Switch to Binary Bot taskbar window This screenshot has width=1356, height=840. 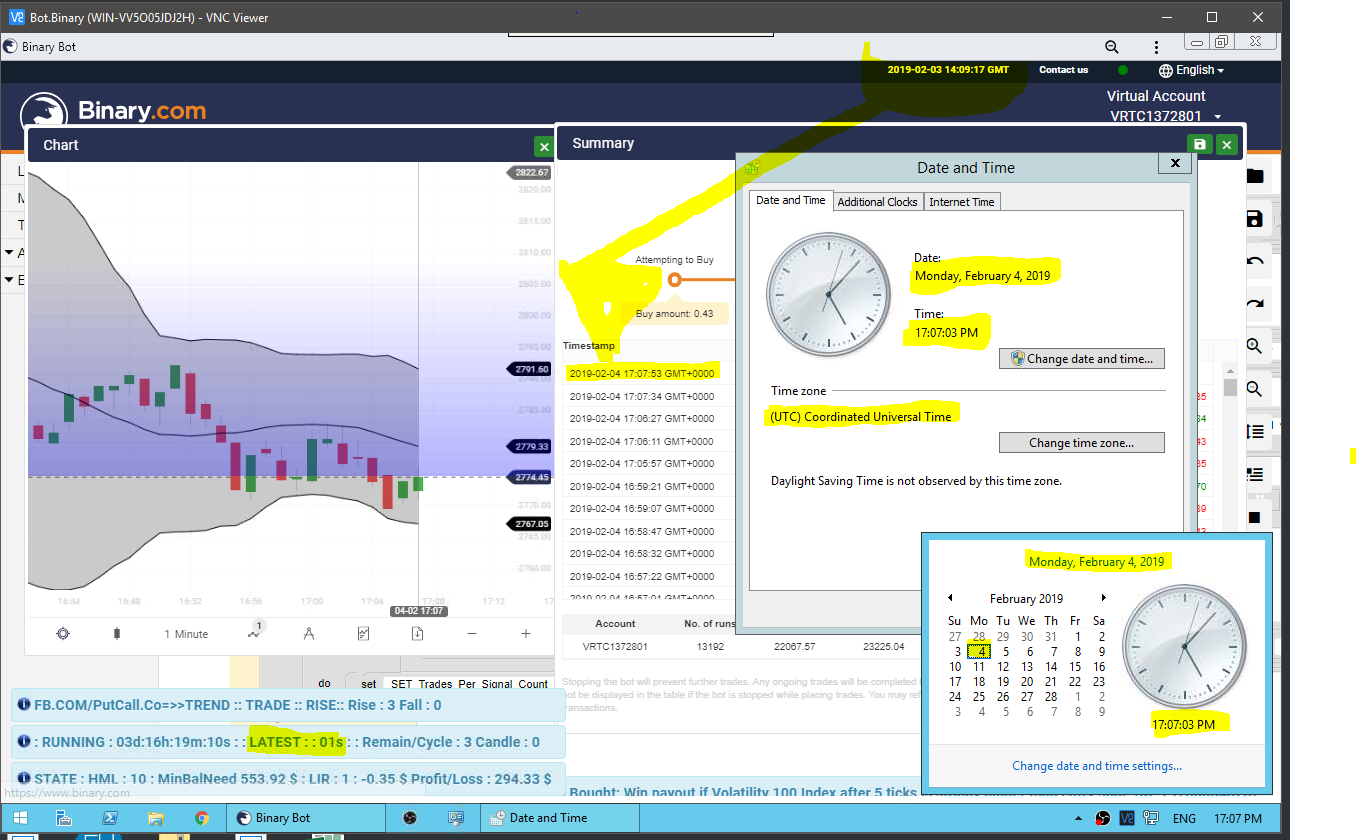304,818
